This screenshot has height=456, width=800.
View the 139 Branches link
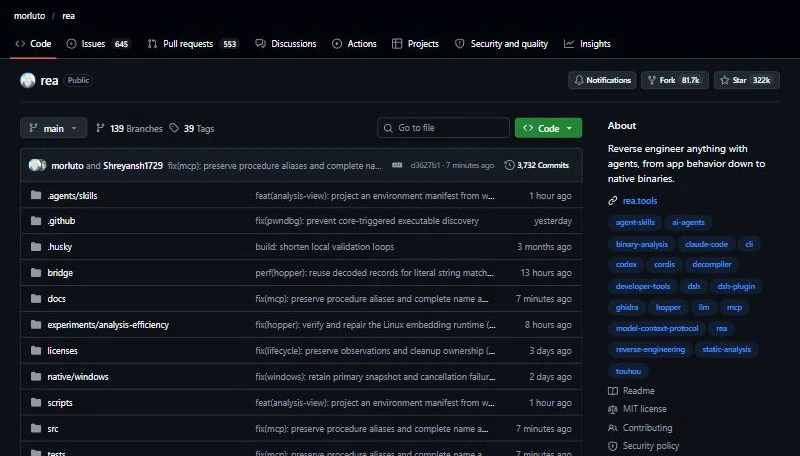click(x=130, y=129)
